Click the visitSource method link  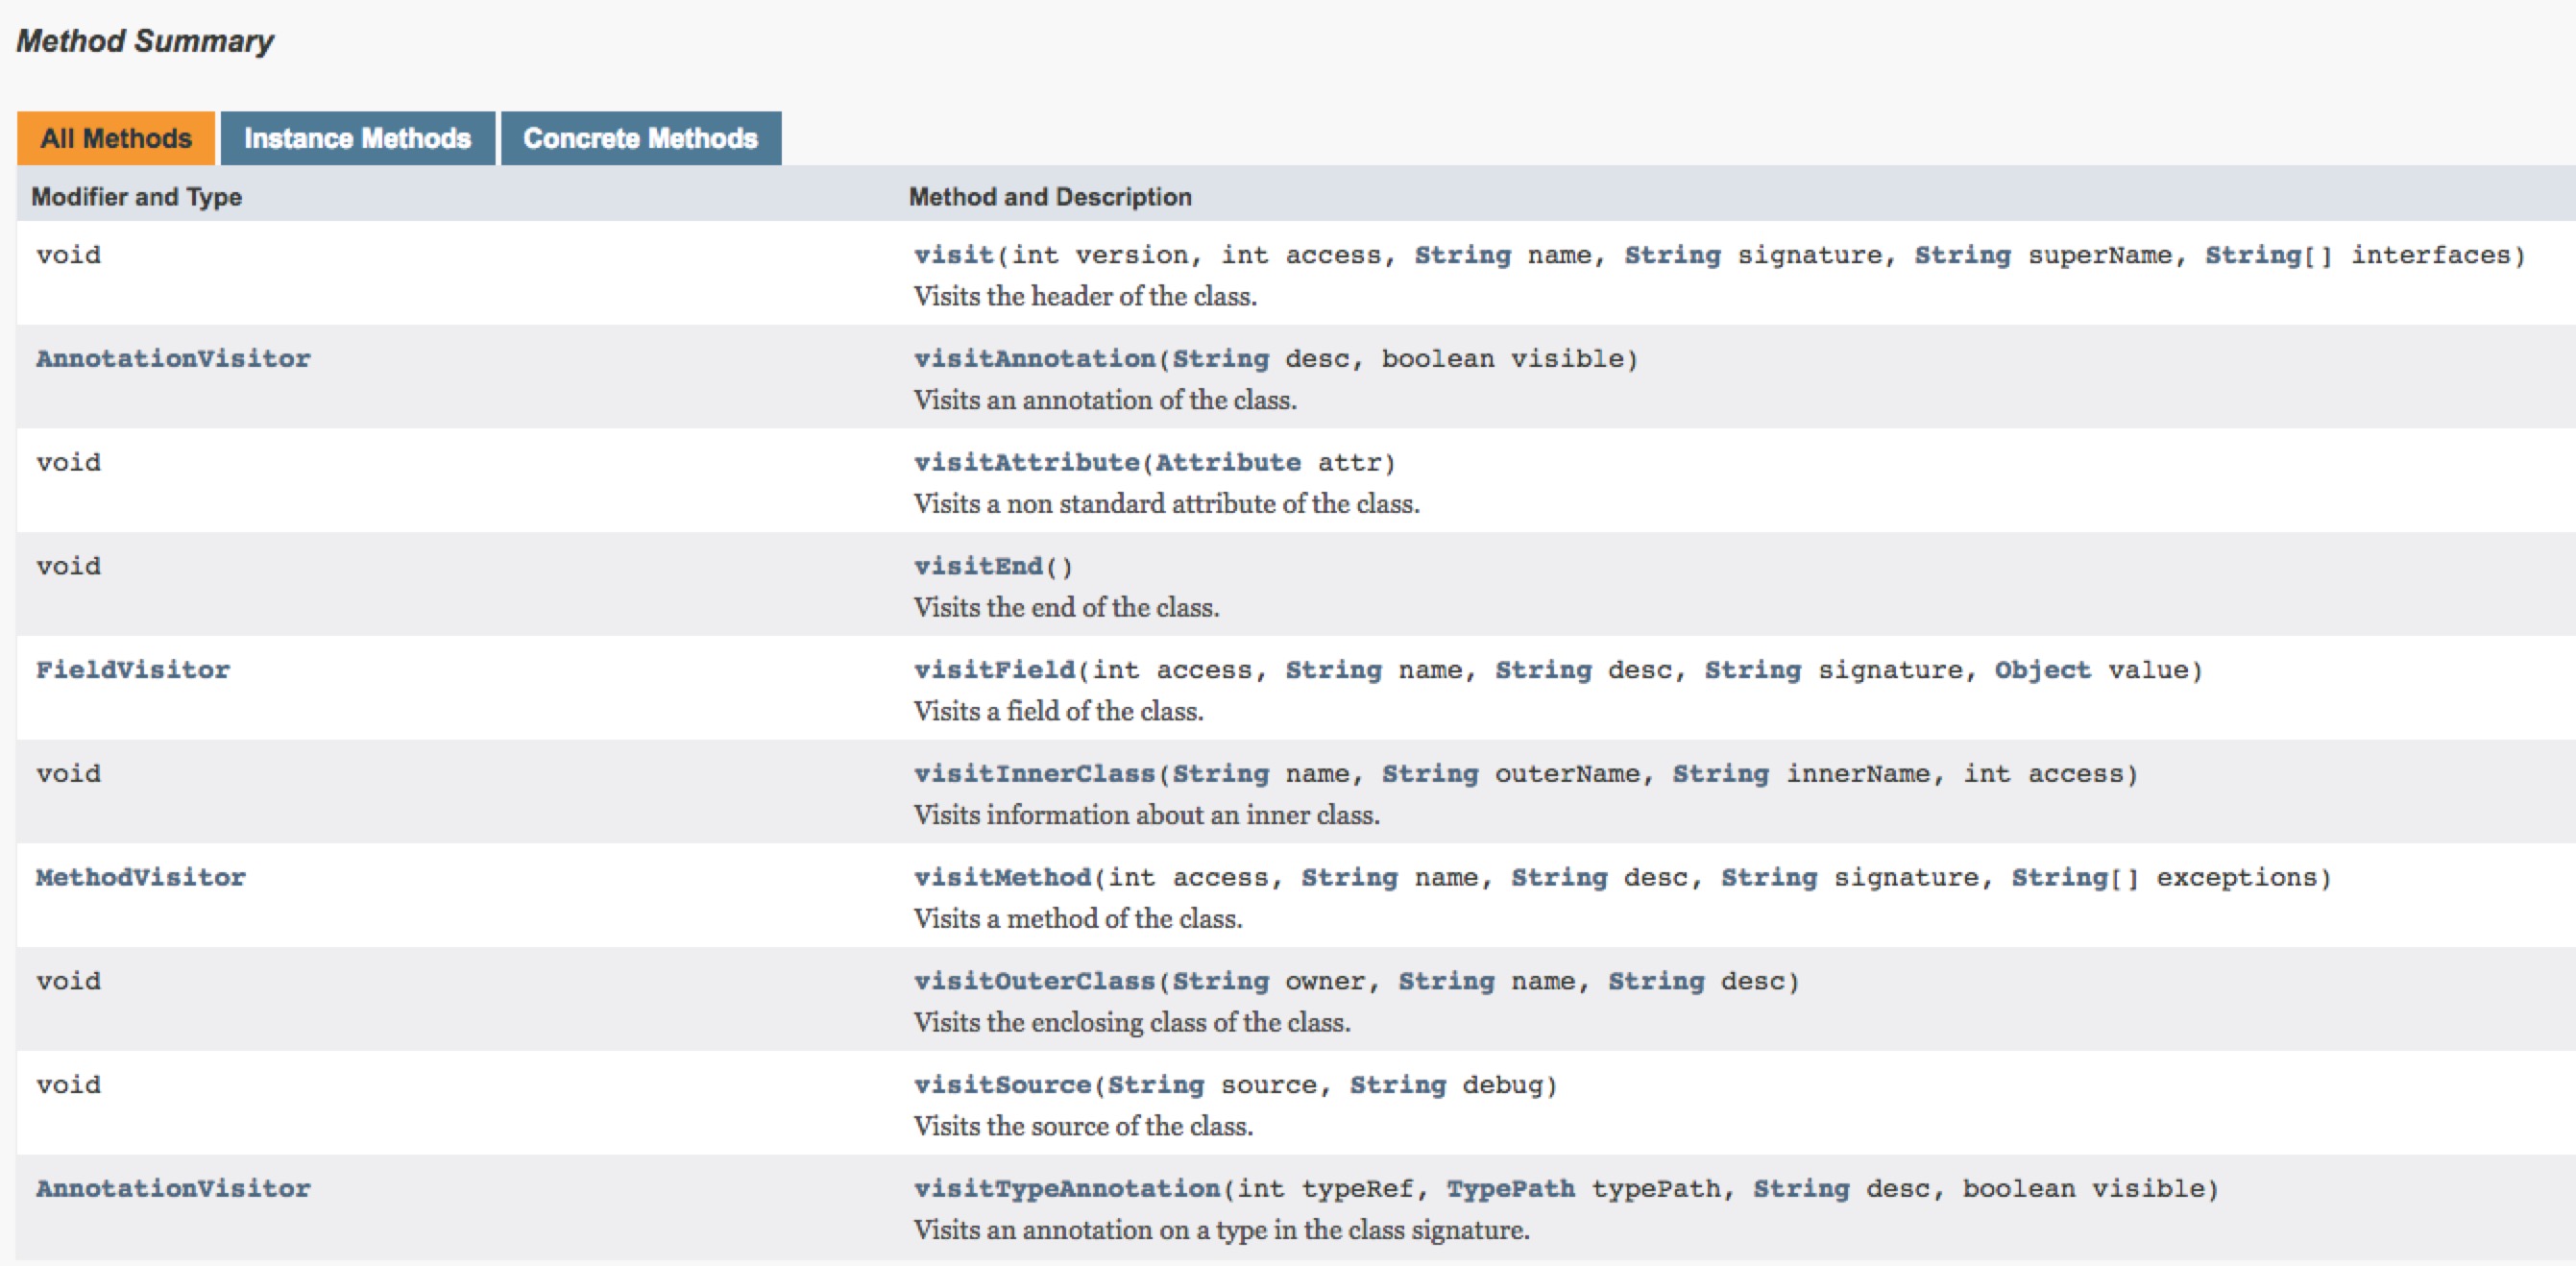coord(1002,1085)
